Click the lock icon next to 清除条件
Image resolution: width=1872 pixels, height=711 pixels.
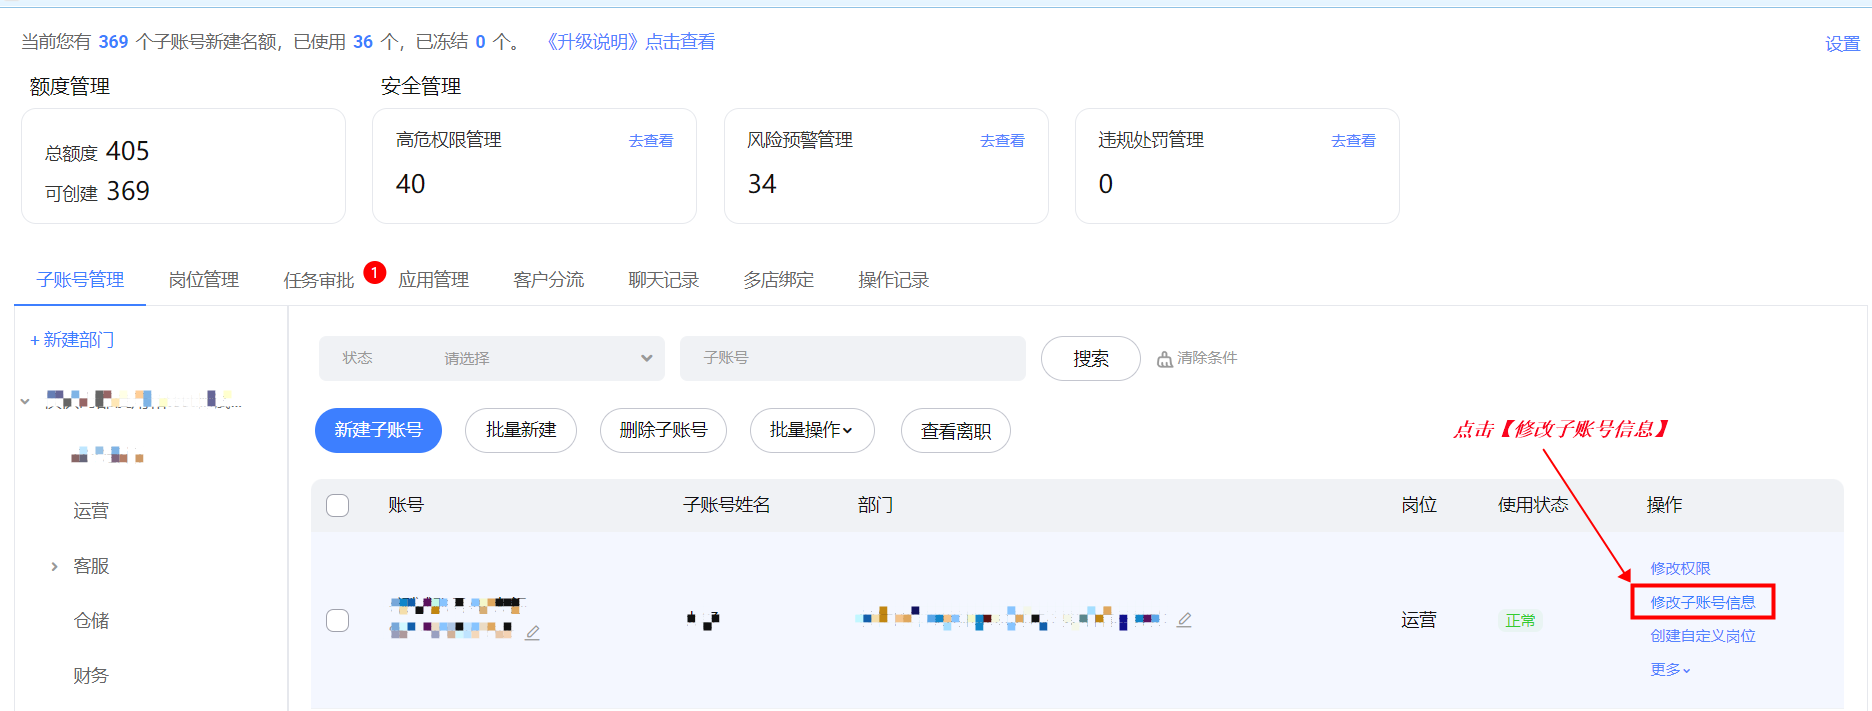(1164, 359)
